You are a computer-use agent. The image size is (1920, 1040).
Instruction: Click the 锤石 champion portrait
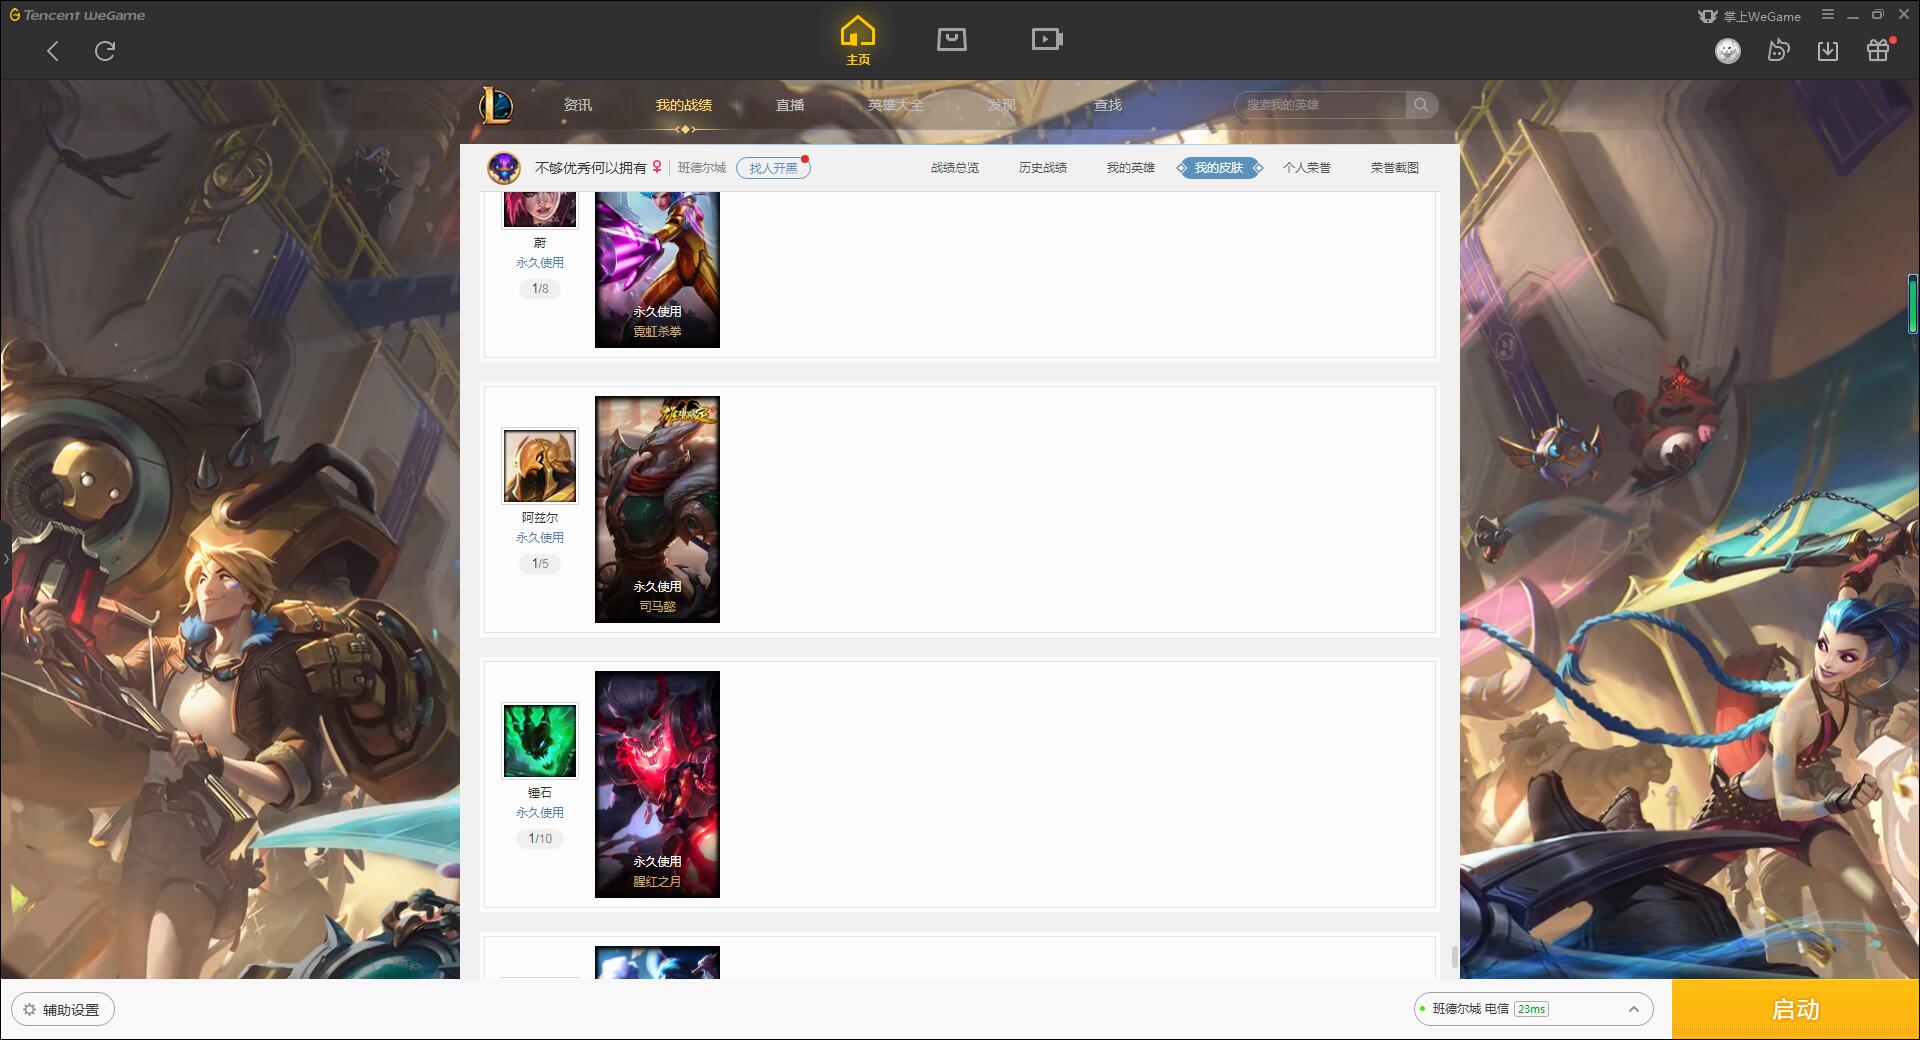coord(540,741)
